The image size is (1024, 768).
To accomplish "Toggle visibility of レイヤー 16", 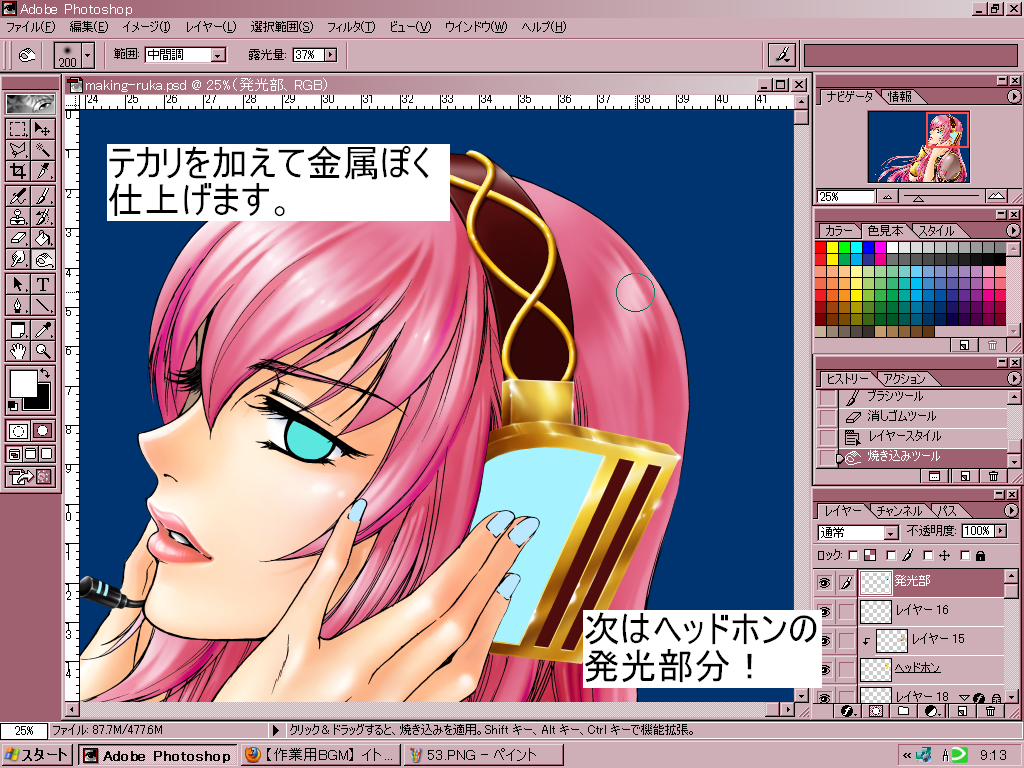I will [825, 610].
